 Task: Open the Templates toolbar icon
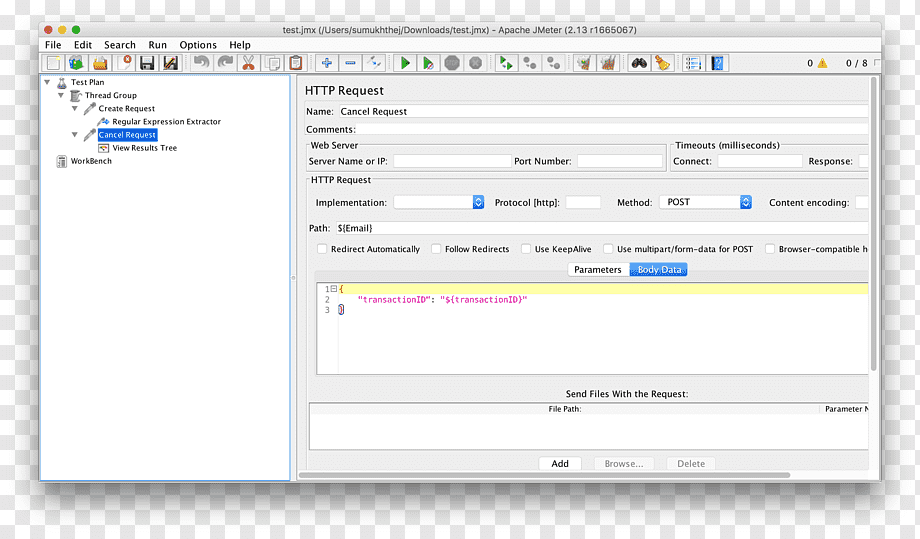pyautogui.click(x=76, y=63)
